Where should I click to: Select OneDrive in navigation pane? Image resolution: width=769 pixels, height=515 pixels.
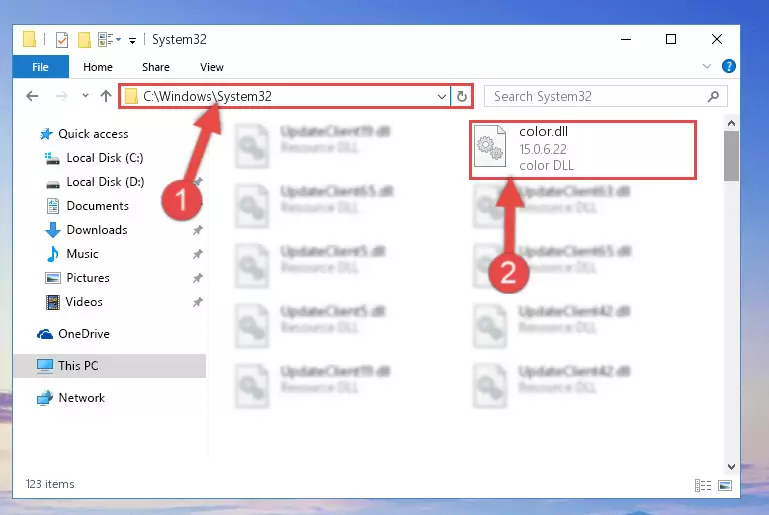pos(74,334)
